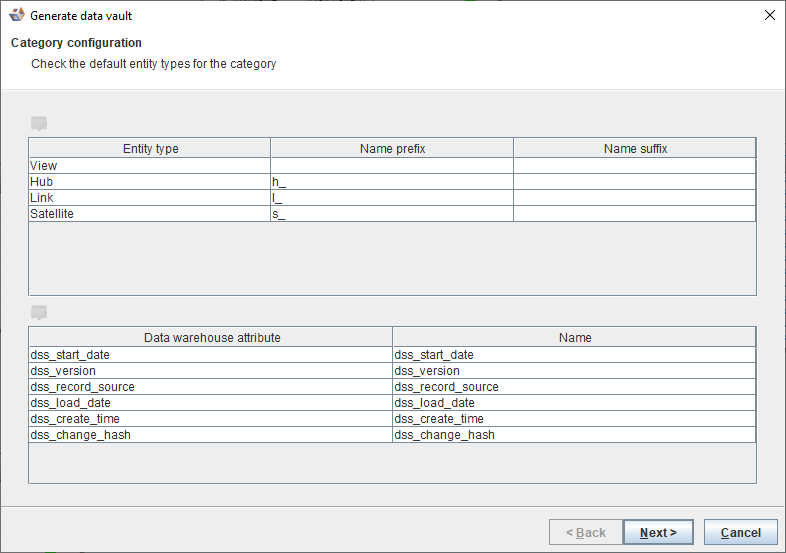Click the Name suffix column header
Image resolution: width=786 pixels, height=553 pixels.
[x=635, y=149]
